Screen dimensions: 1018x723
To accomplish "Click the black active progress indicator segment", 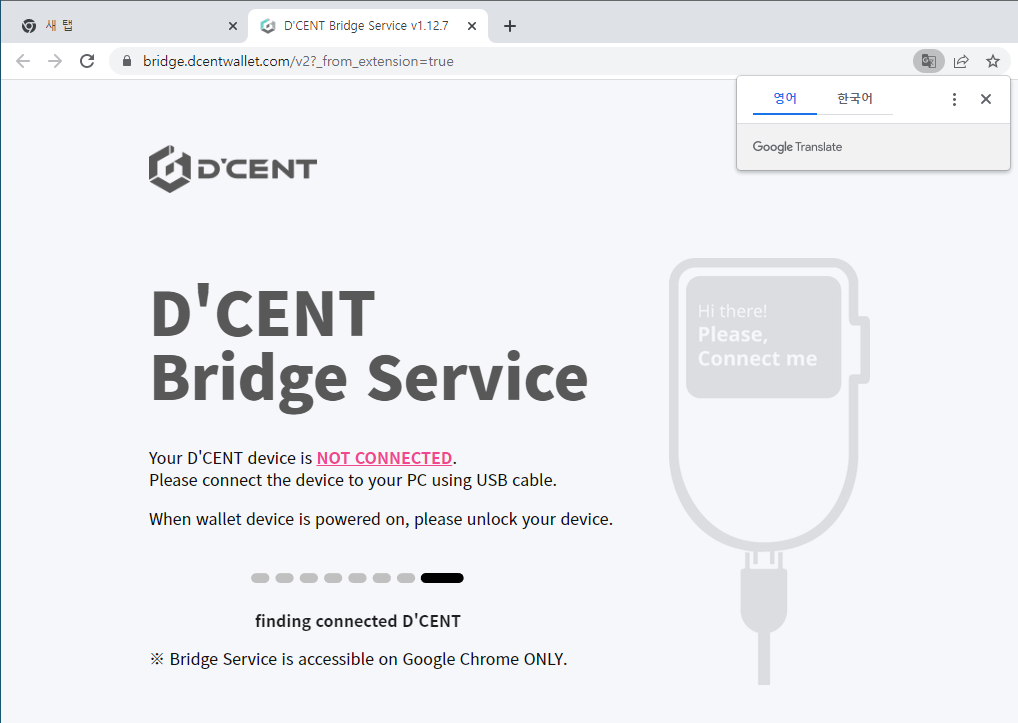I will 442,578.
